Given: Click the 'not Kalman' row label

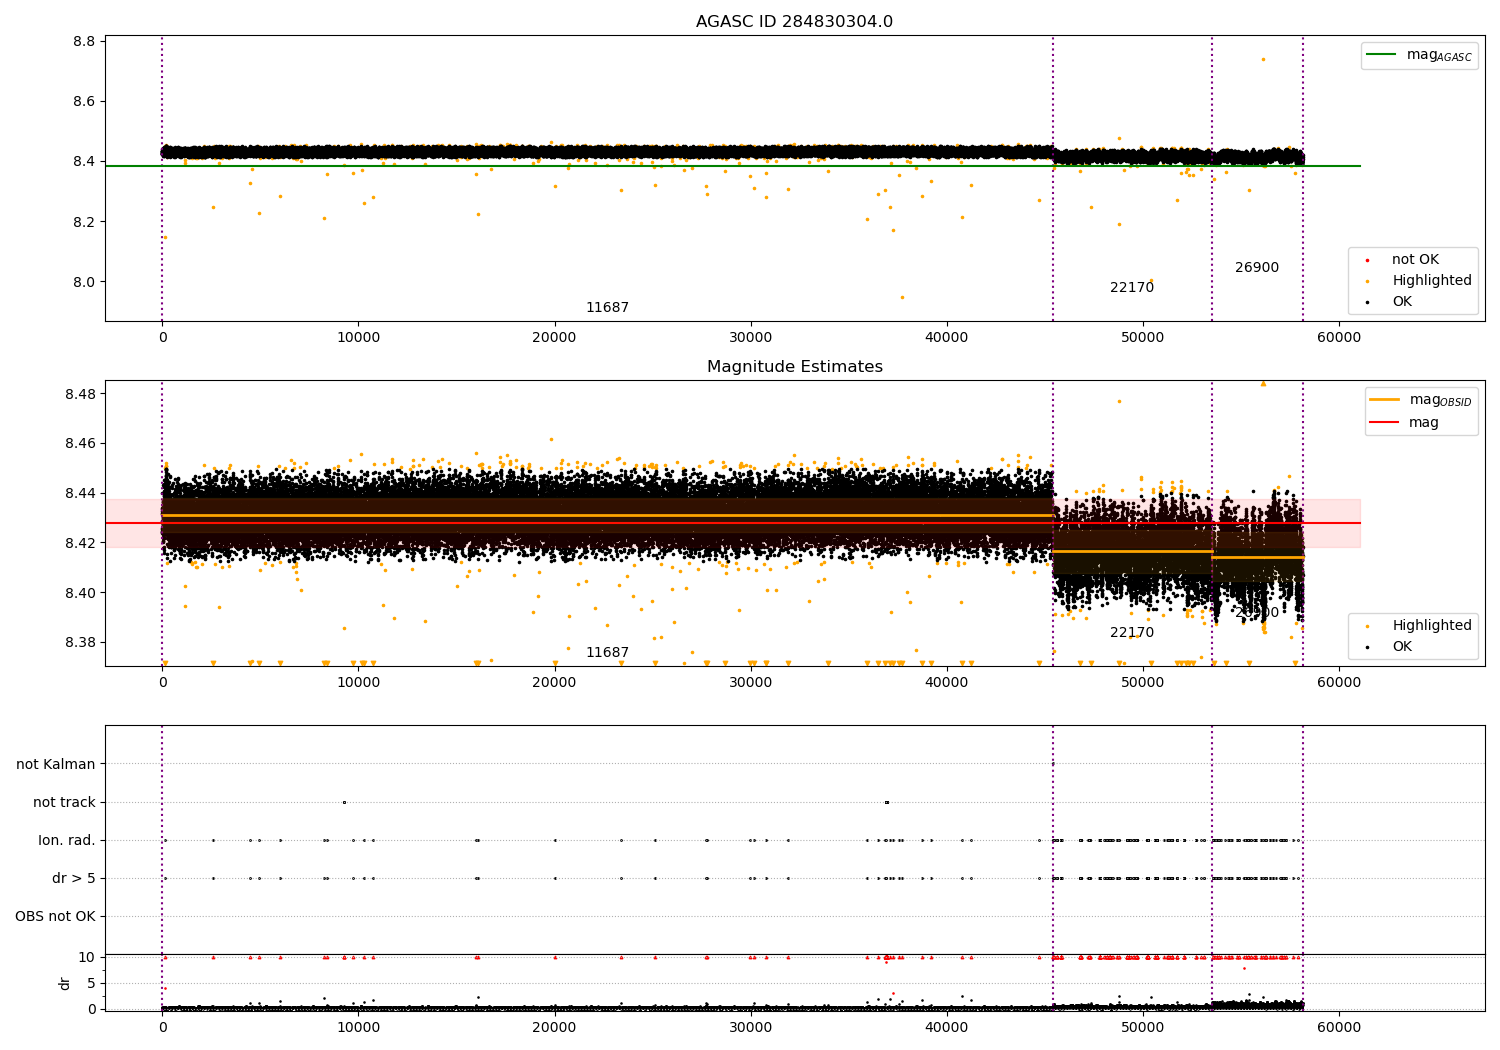Looking at the screenshot, I should point(56,765).
